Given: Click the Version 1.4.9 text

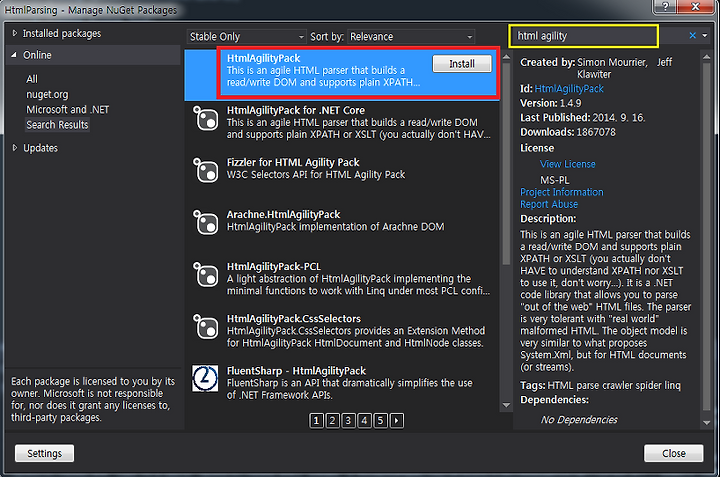Looking at the screenshot, I should 551,103.
